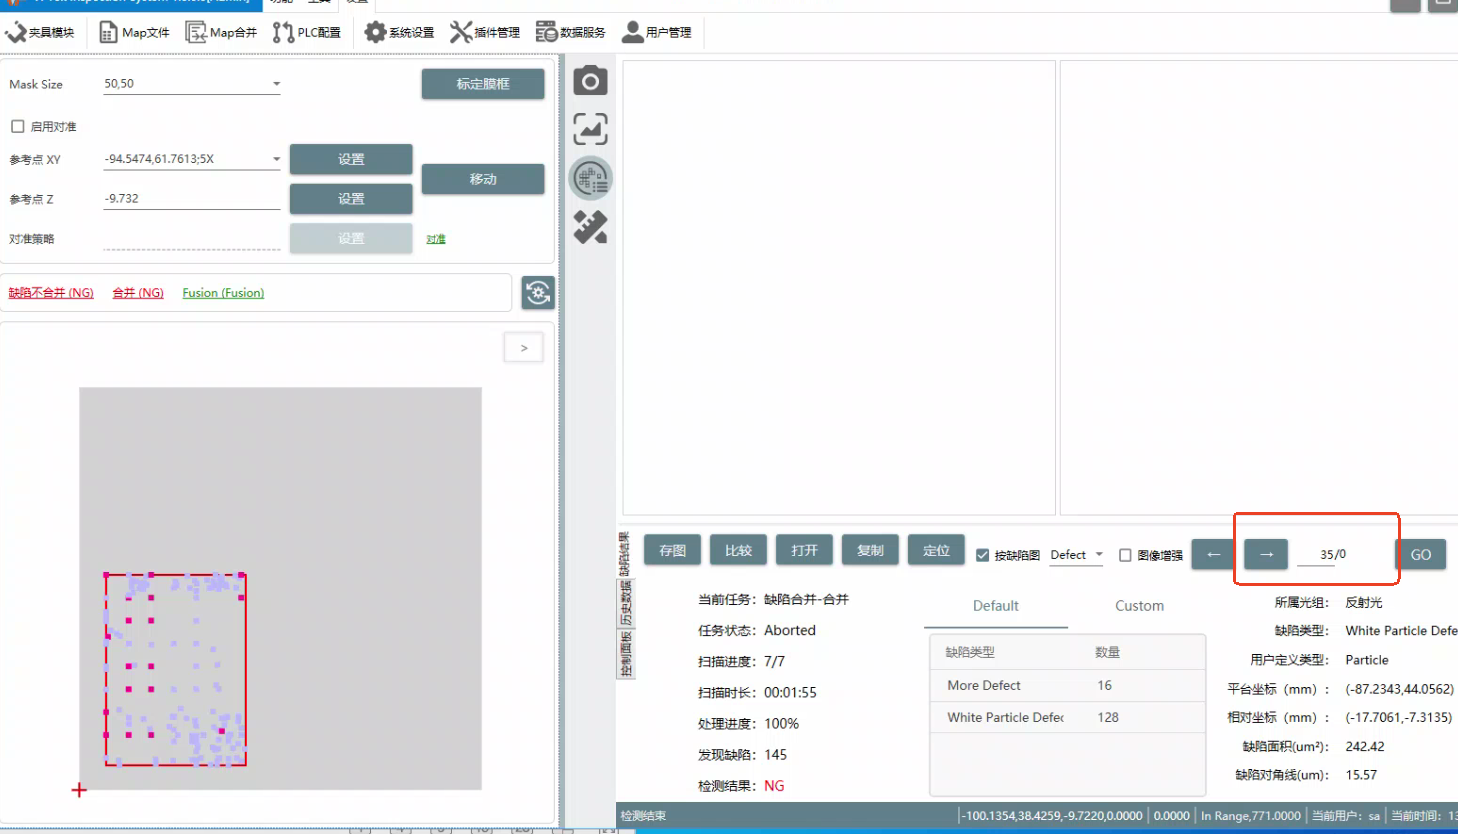
Task: Expand the 参考点 XY dropdown
Action: (x=276, y=159)
